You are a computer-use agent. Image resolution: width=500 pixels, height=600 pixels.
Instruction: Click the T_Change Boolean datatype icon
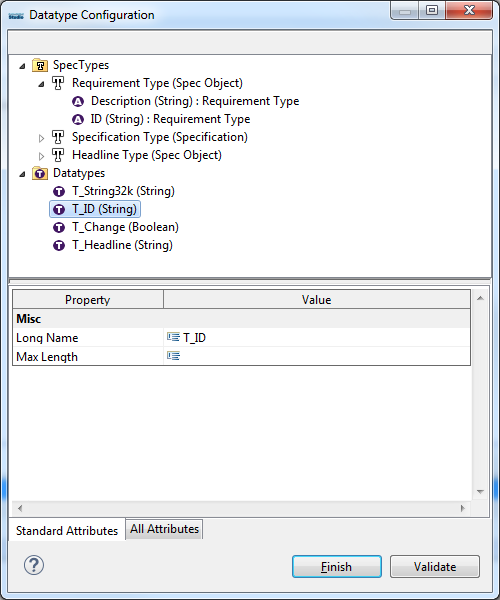coord(59,227)
